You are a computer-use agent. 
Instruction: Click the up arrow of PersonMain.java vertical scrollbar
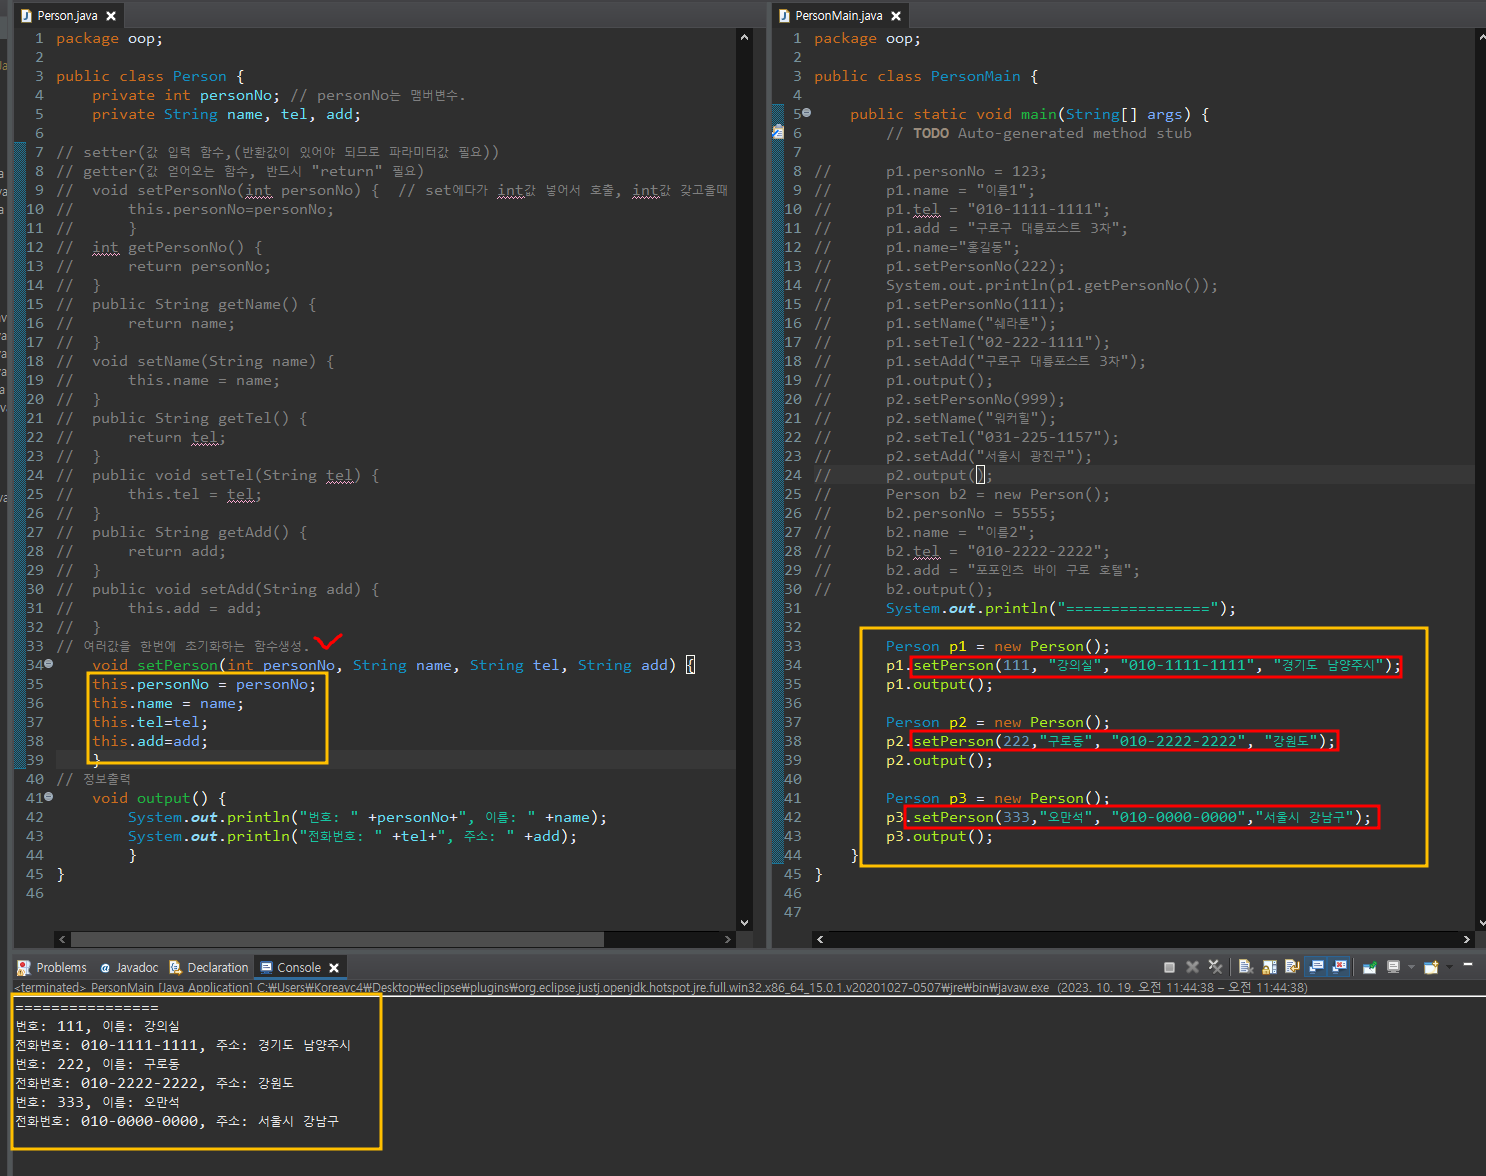click(1480, 37)
